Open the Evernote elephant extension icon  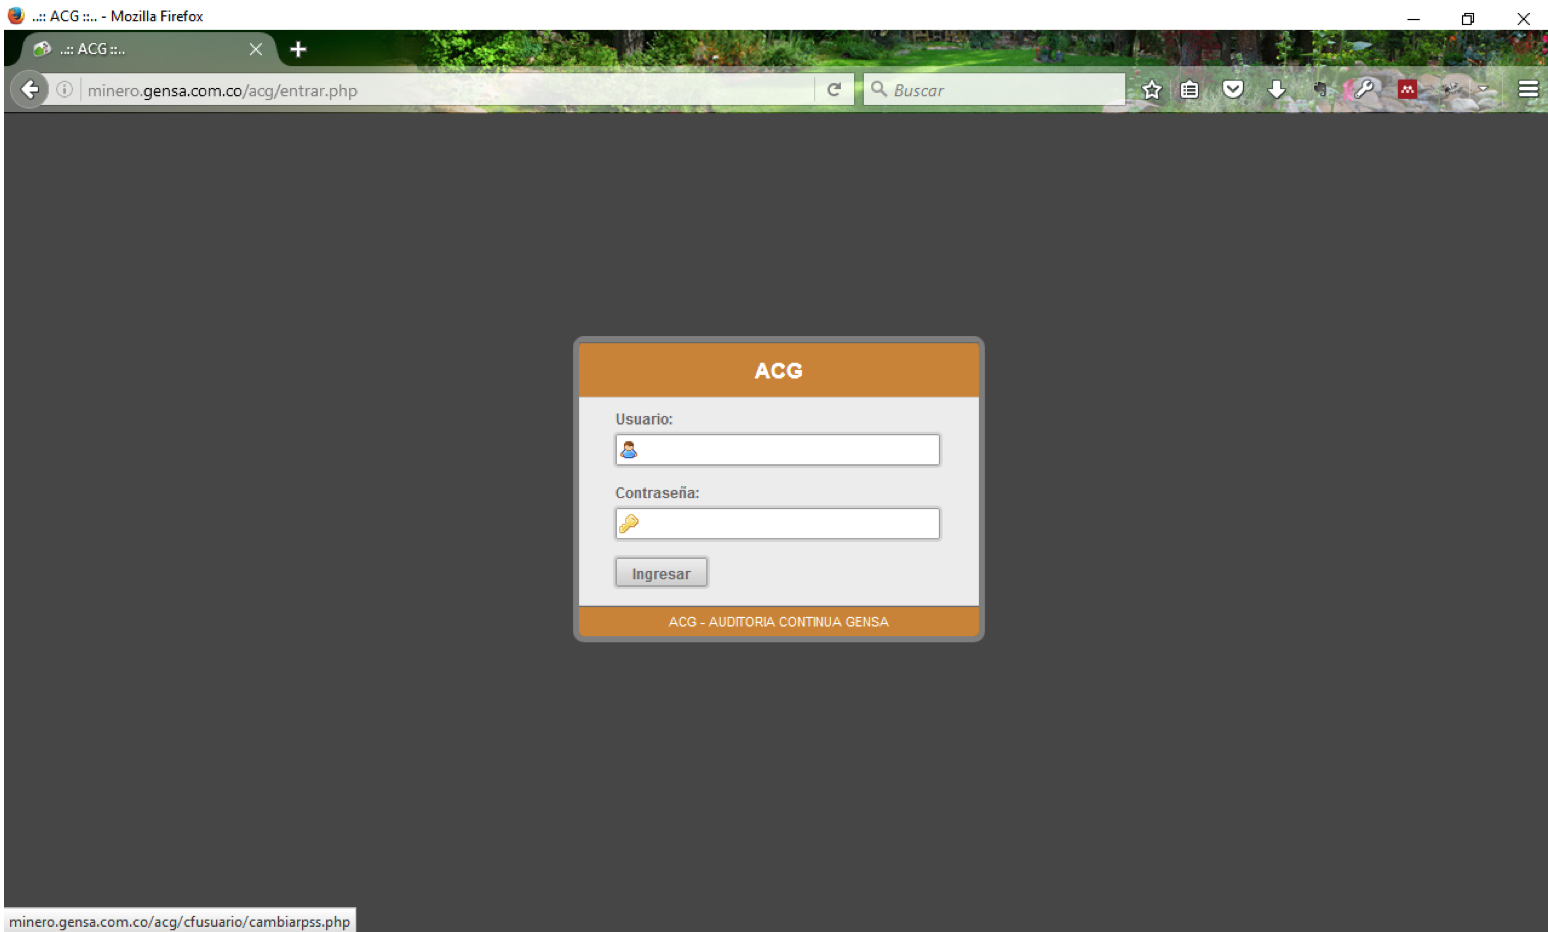click(x=1320, y=90)
